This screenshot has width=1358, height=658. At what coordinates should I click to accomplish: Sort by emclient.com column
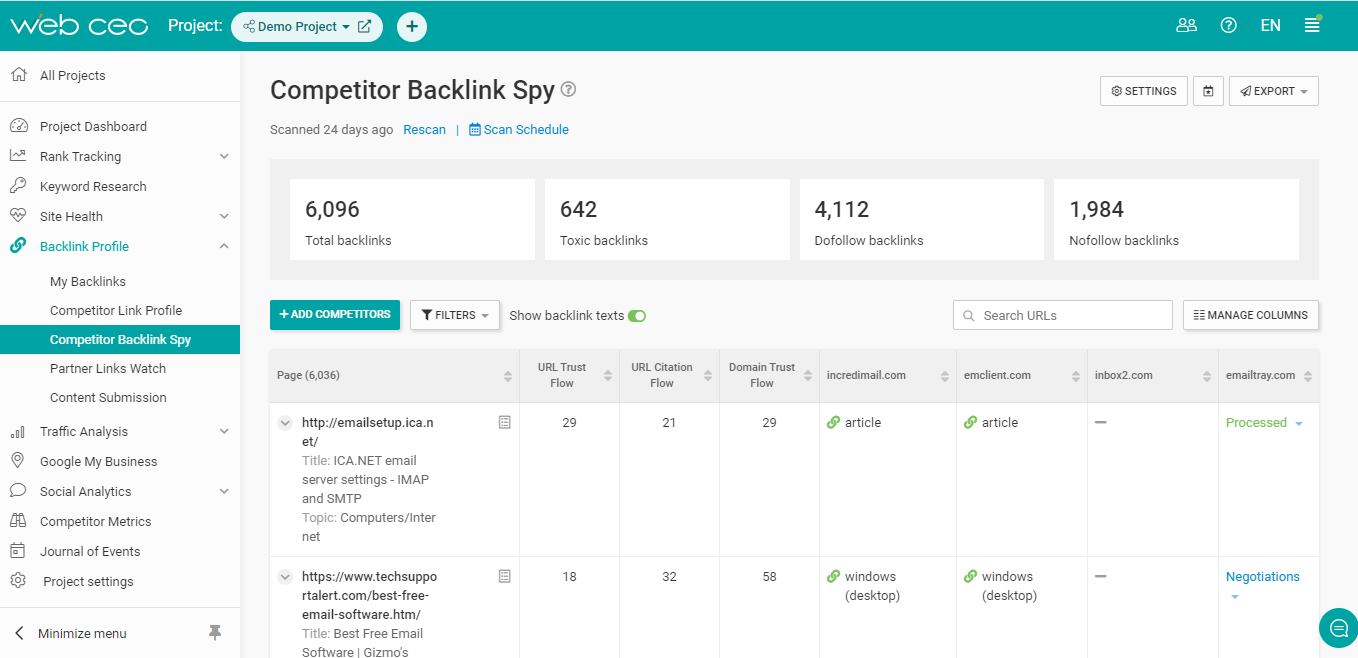pyautogui.click(x=1076, y=376)
